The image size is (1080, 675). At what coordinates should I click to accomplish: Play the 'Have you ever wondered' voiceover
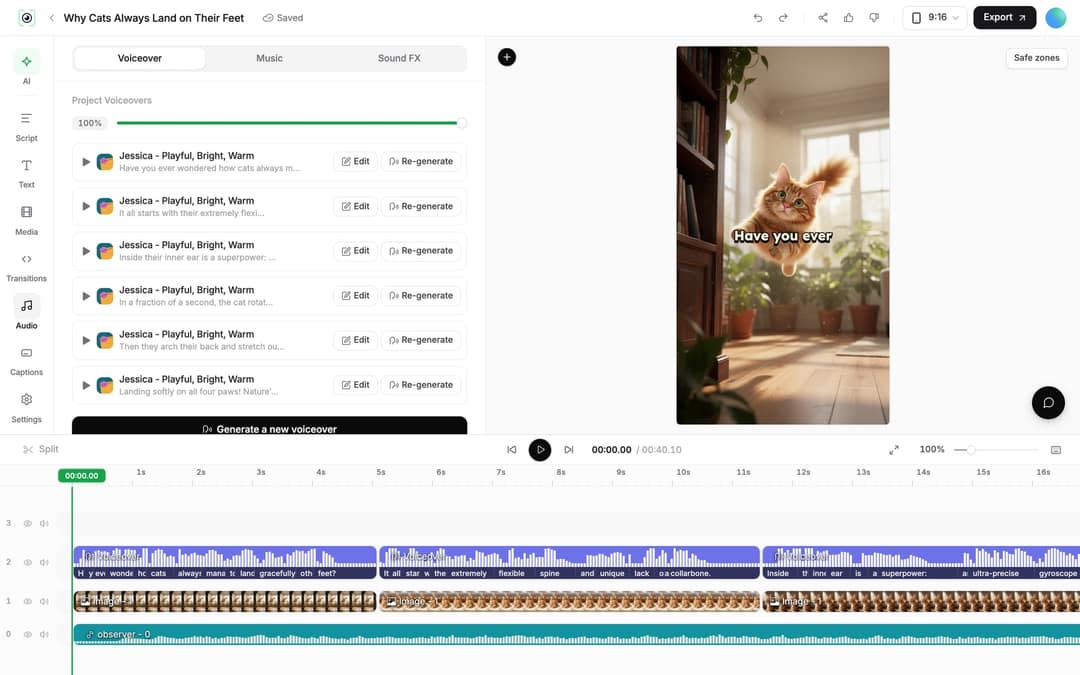[x=86, y=162]
